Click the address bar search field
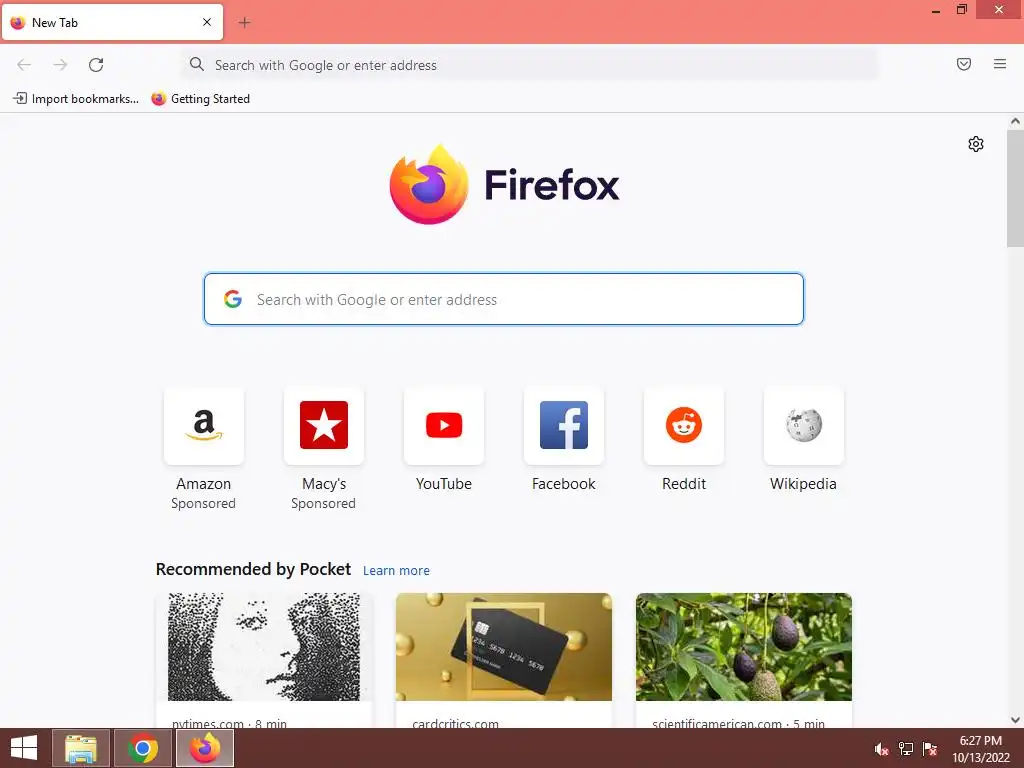The height and width of the screenshot is (768, 1024). [529, 65]
